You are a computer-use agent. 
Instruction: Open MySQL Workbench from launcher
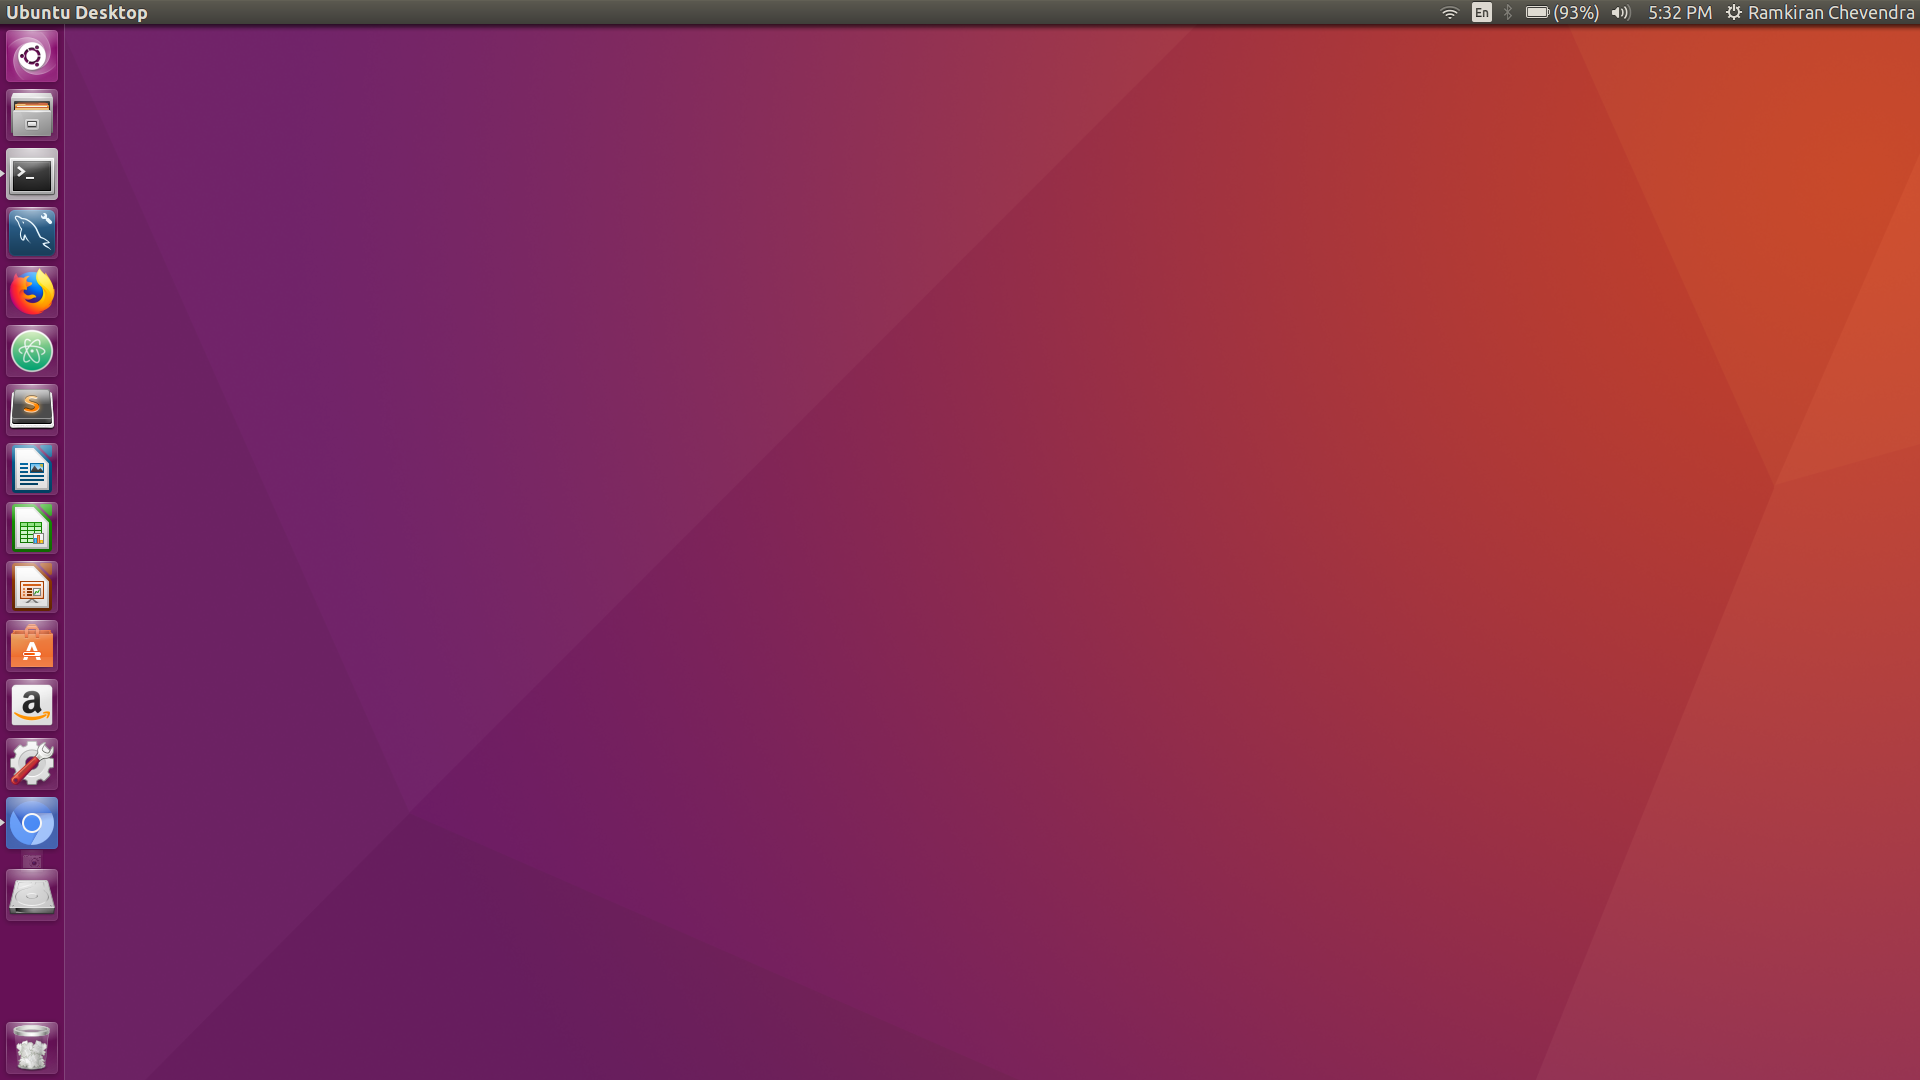[32, 233]
